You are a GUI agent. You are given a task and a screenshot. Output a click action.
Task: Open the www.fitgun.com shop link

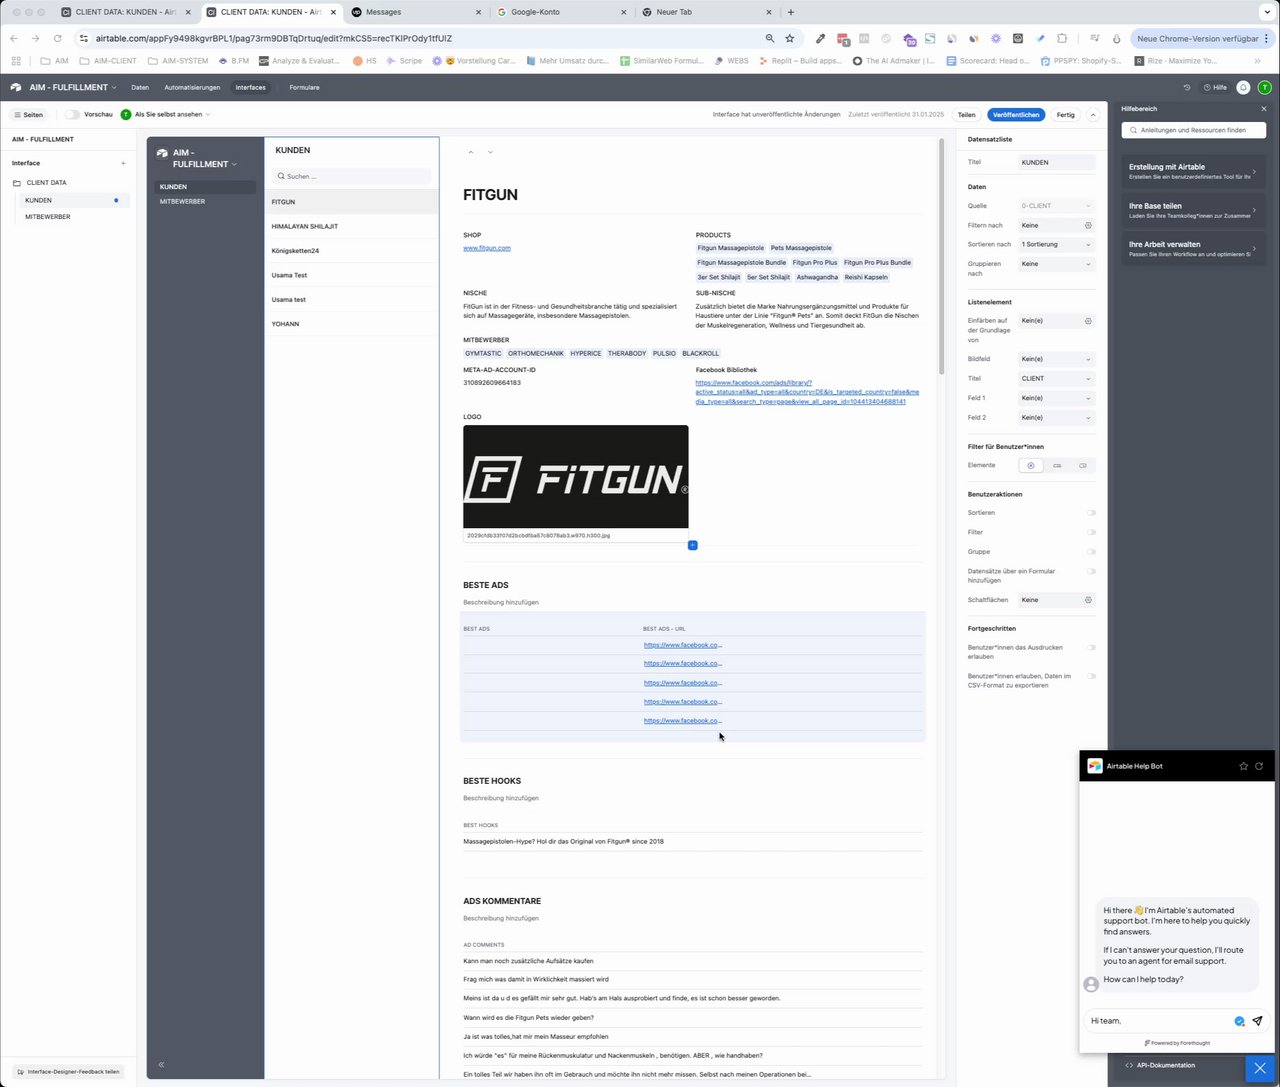[x=487, y=248]
